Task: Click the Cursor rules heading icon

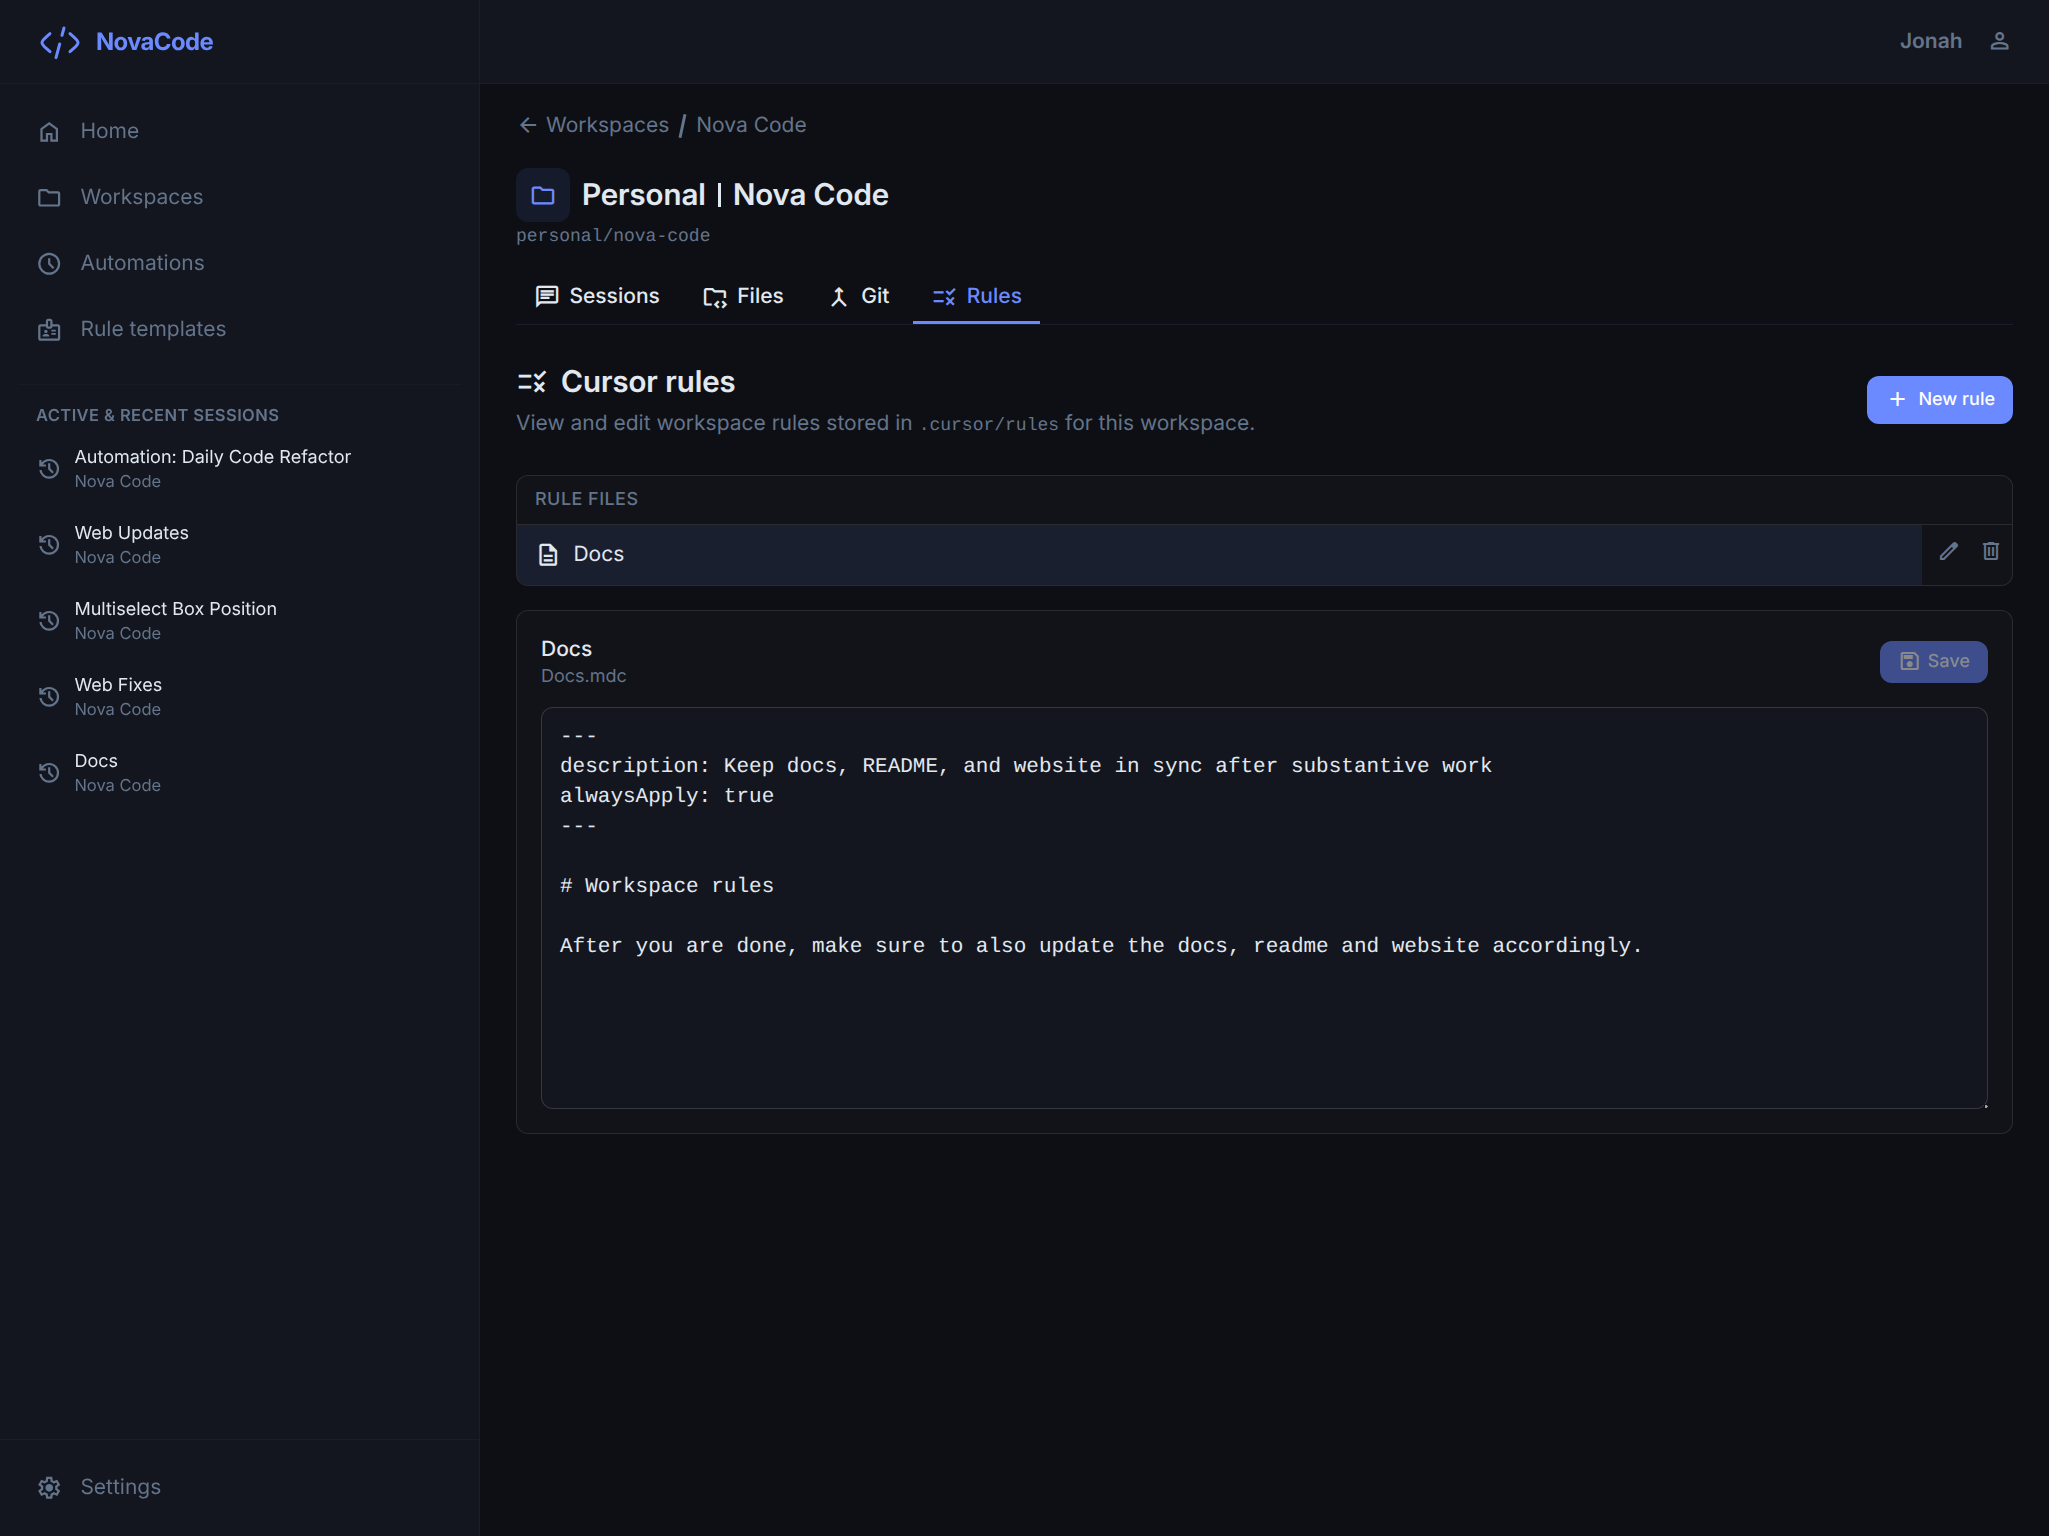Action: click(x=532, y=382)
